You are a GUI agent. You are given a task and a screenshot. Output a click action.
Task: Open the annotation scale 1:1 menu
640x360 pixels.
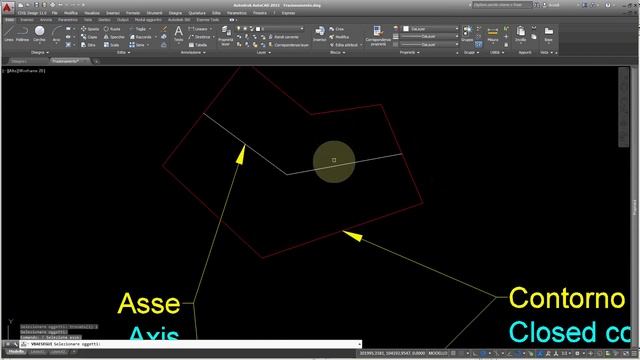(566, 353)
